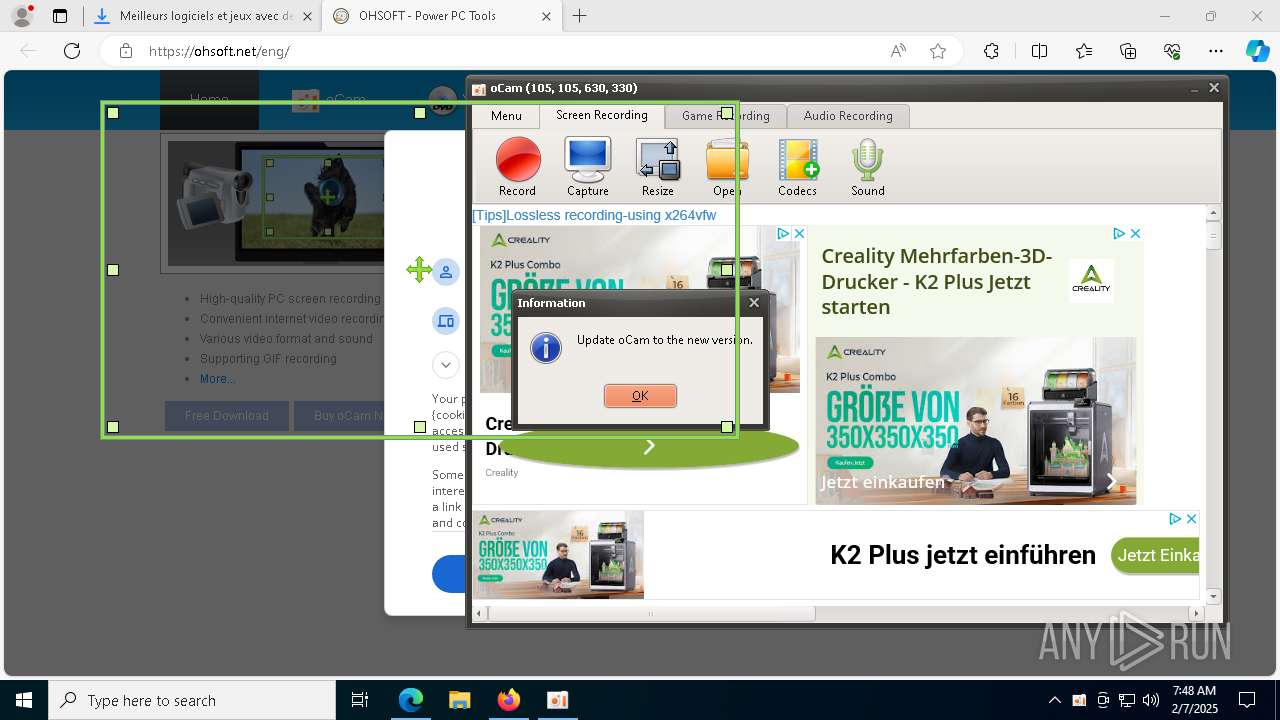Image resolution: width=1280 pixels, height=720 pixels.
Task: Add this page to favorites star icon
Action: click(x=938, y=51)
